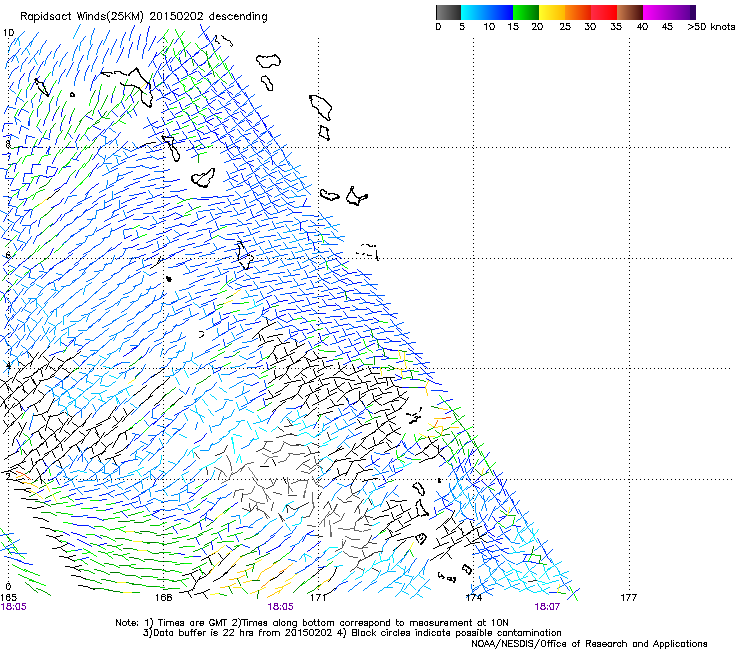740x650 pixels.
Task: Click the purple '18:07' time label
Action: [547, 607]
